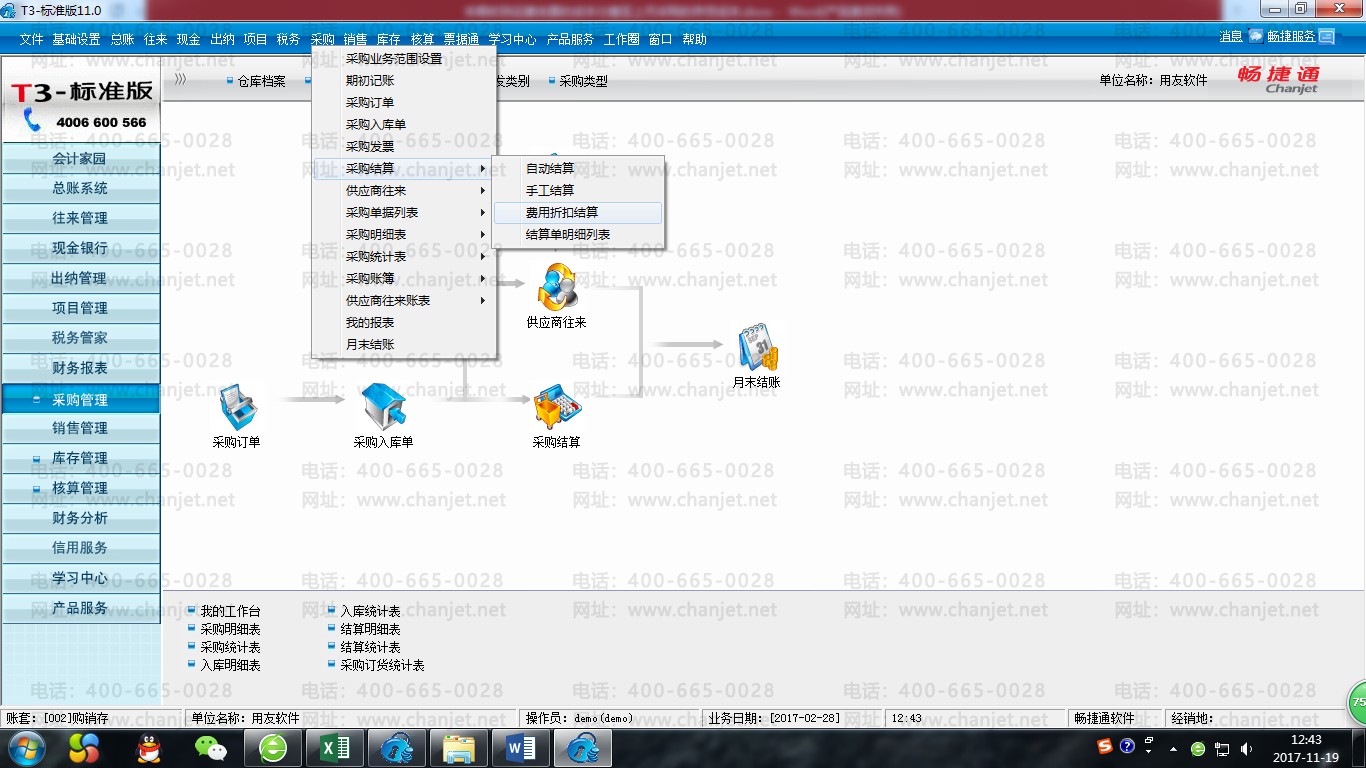The height and width of the screenshot is (768, 1366).
Task: Open the 采购类型 shortcut link
Action: [583, 81]
